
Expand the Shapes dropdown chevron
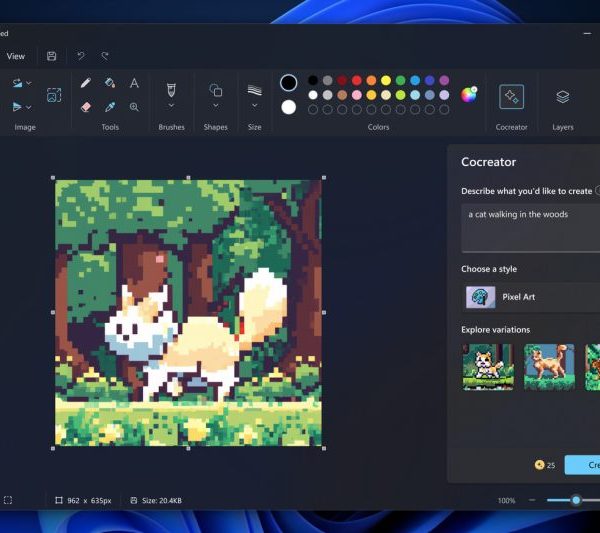pos(216,105)
